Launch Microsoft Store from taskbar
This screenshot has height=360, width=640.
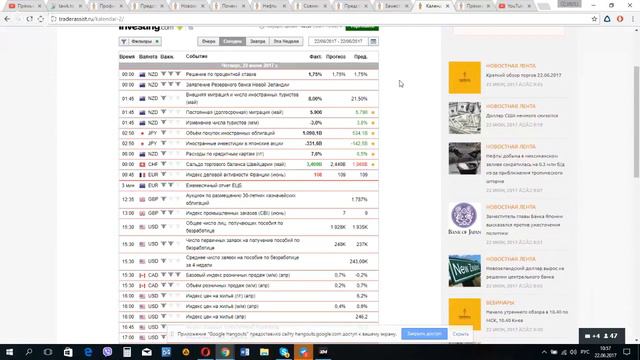68,352
